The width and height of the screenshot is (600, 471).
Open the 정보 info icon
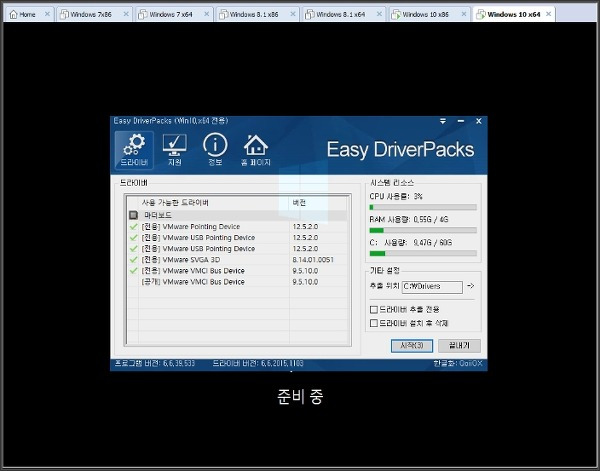215,150
